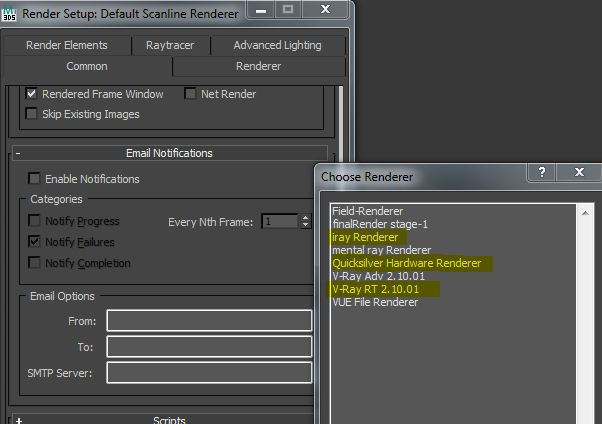Click the renderer list scroll-up arrow

585,213
